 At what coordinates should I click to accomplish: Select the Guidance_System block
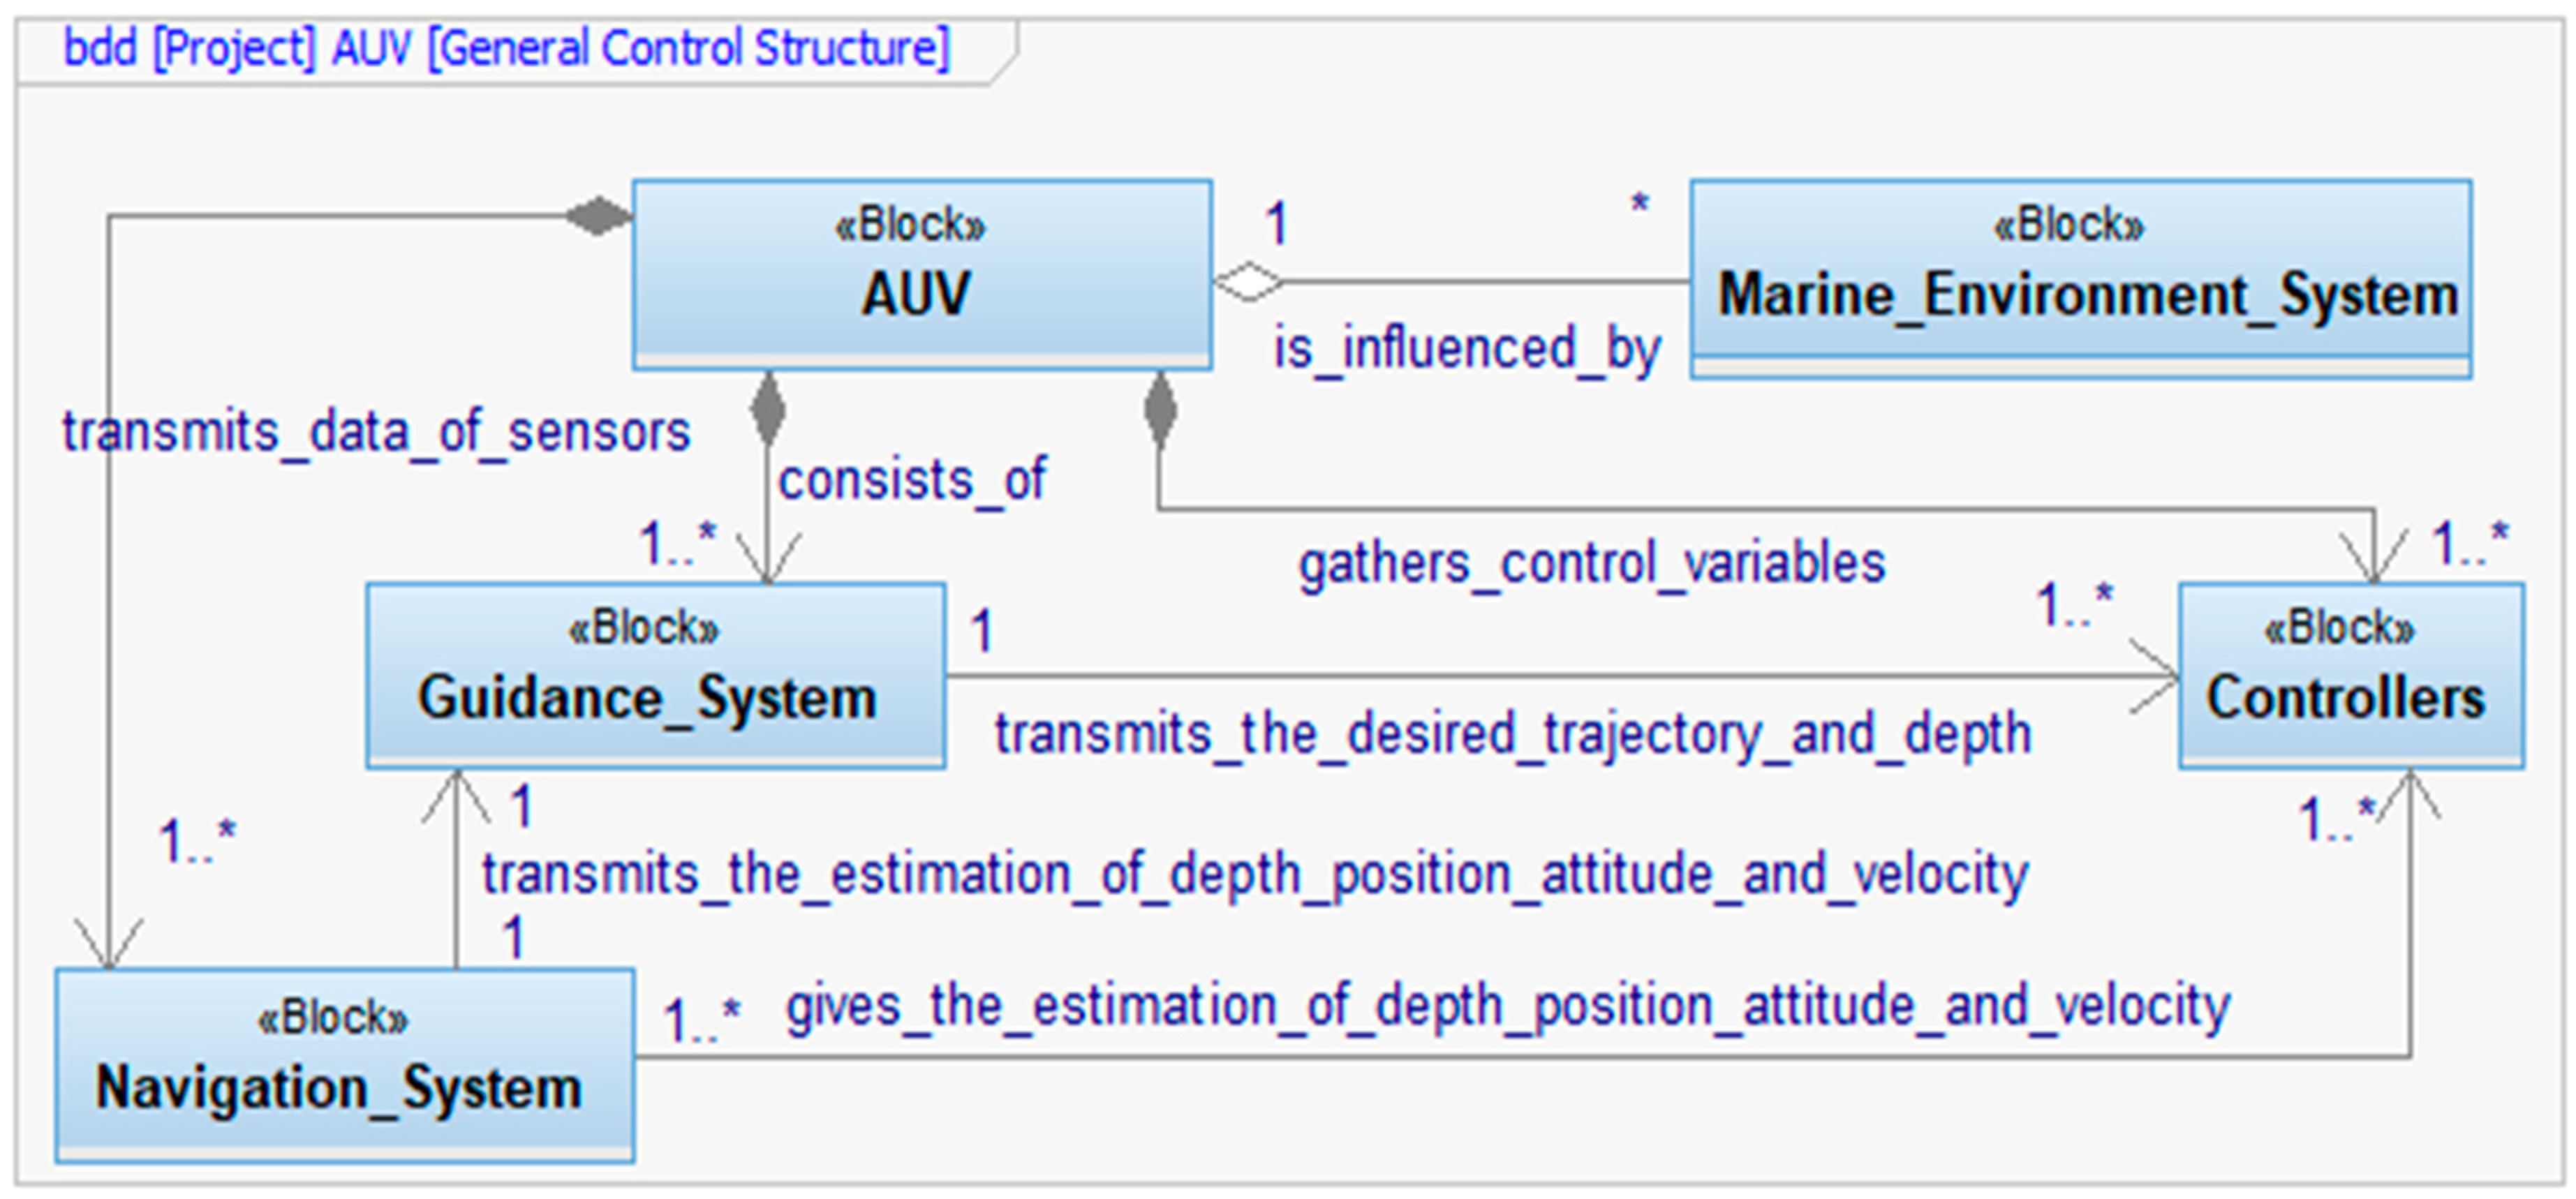655,676
